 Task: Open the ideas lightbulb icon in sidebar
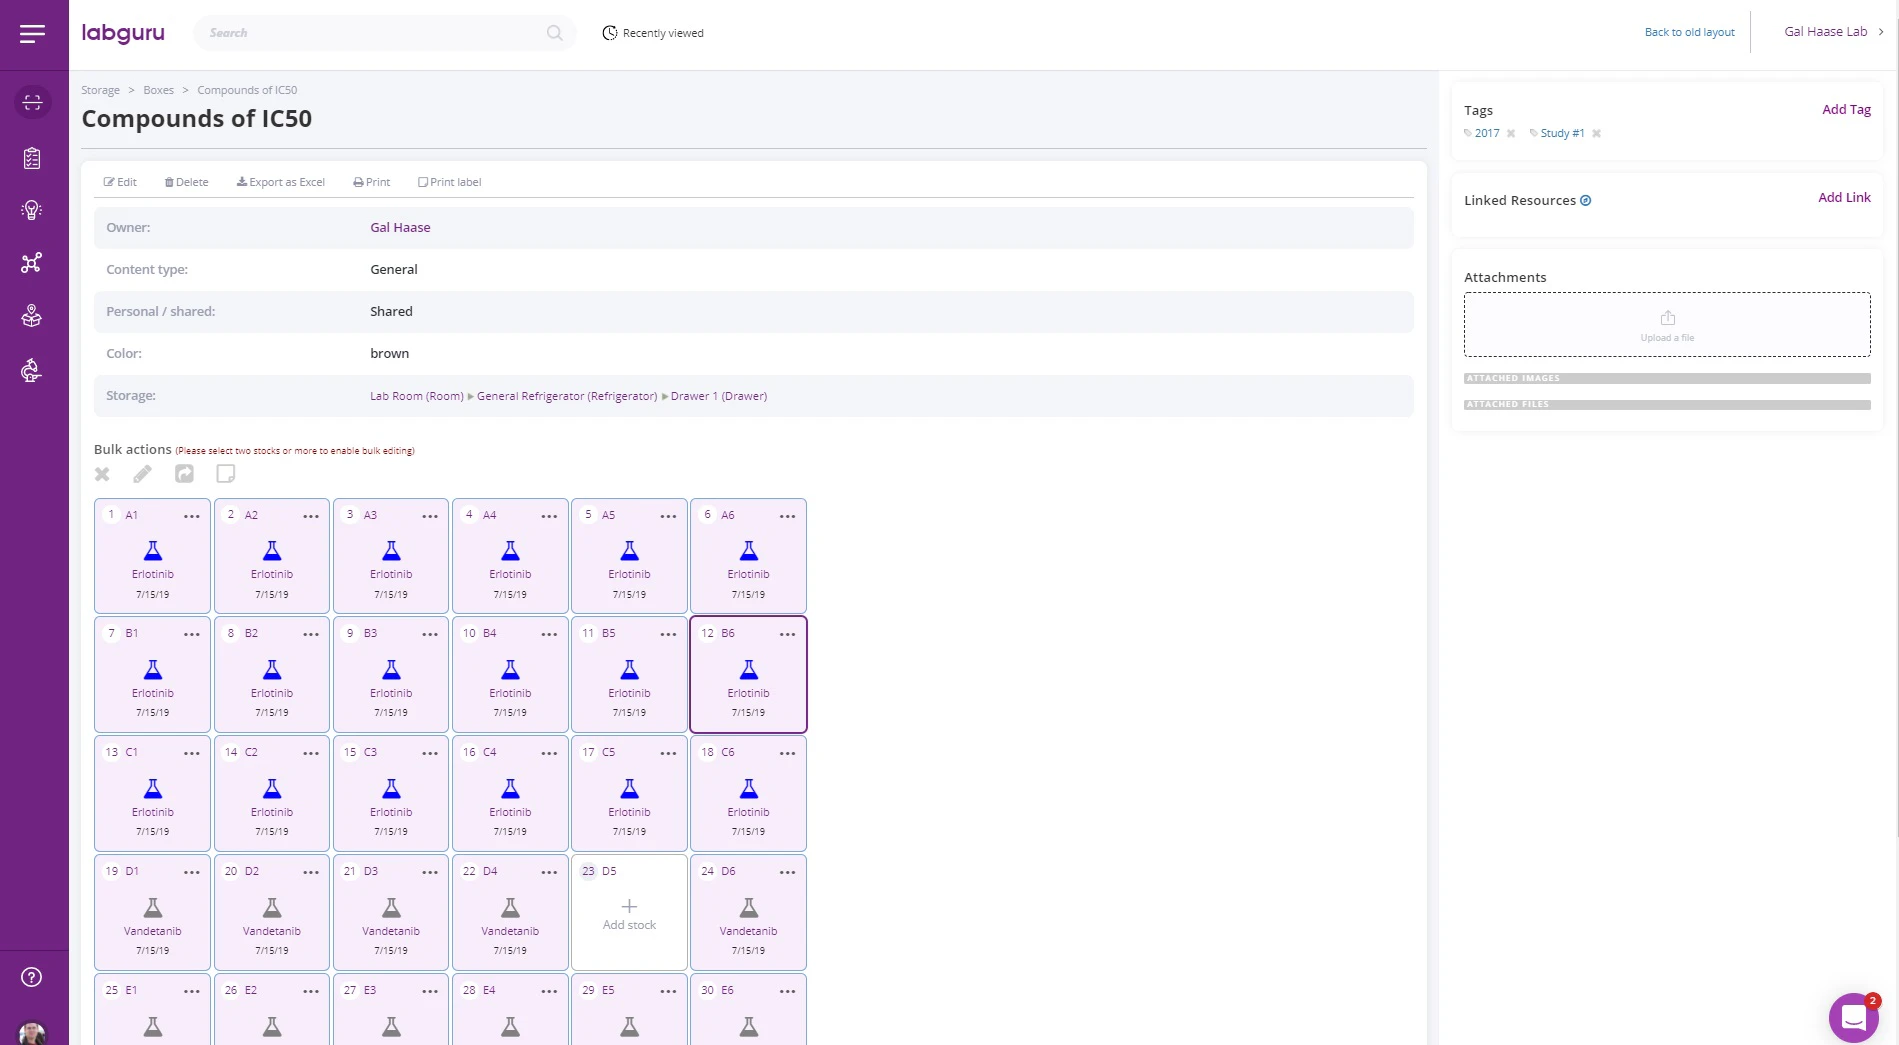click(32, 210)
